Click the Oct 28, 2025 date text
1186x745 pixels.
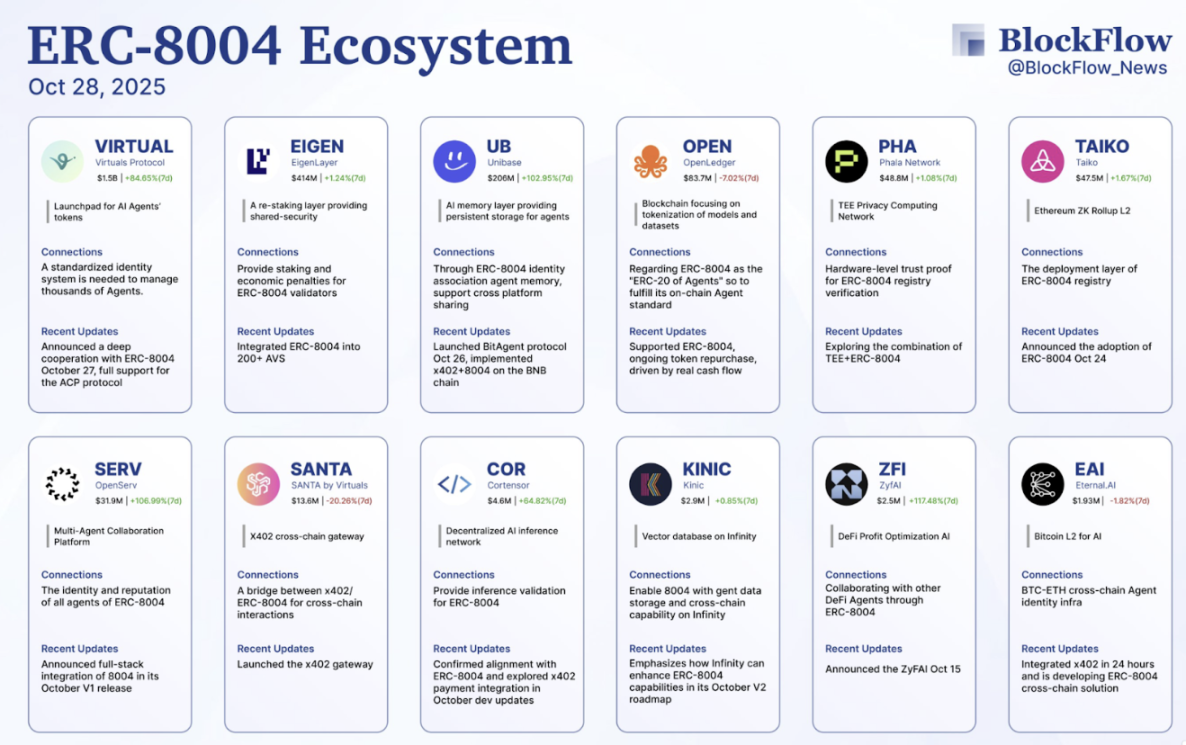tap(97, 87)
